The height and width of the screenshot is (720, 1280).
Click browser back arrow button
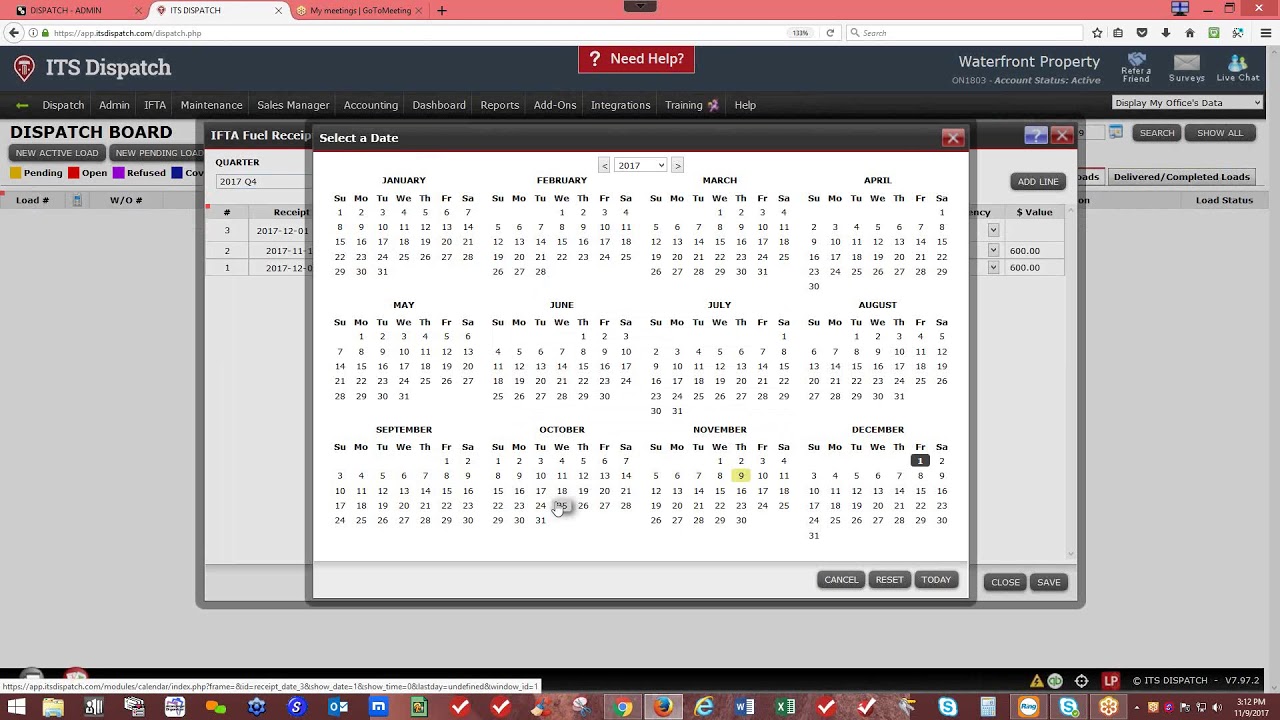pos(14,33)
